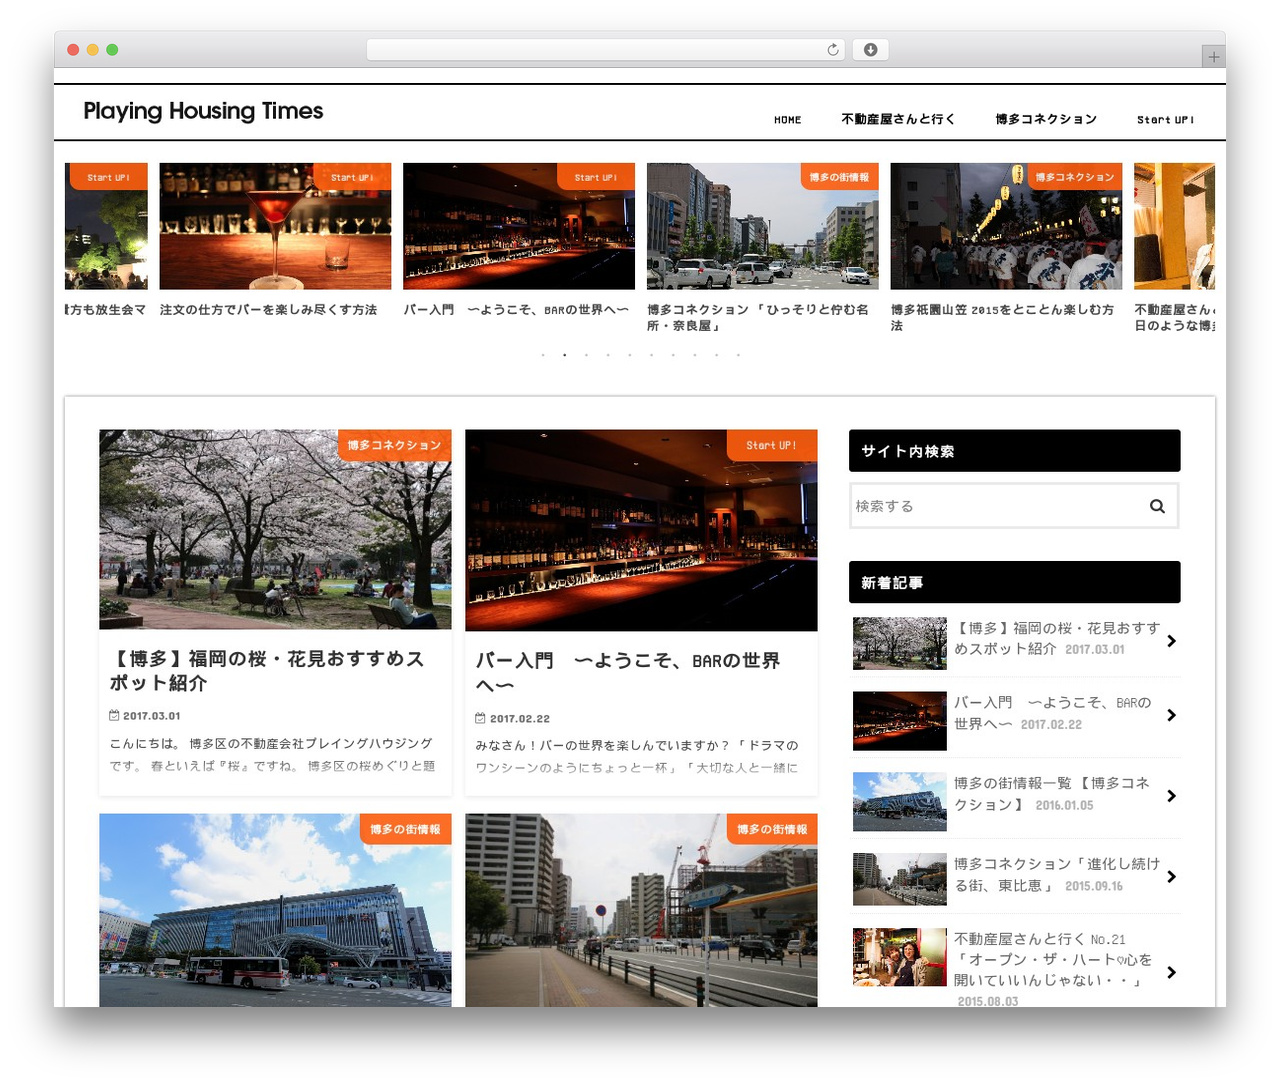Open the HOME menu item
Screen dimensions: 1280x1084
pyautogui.click(x=788, y=120)
